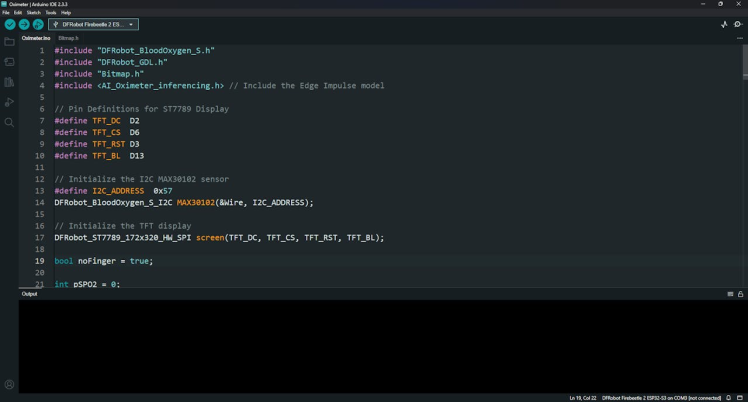Open the Sketch menu
Viewport: 748px width, 402px height.
coord(34,12)
